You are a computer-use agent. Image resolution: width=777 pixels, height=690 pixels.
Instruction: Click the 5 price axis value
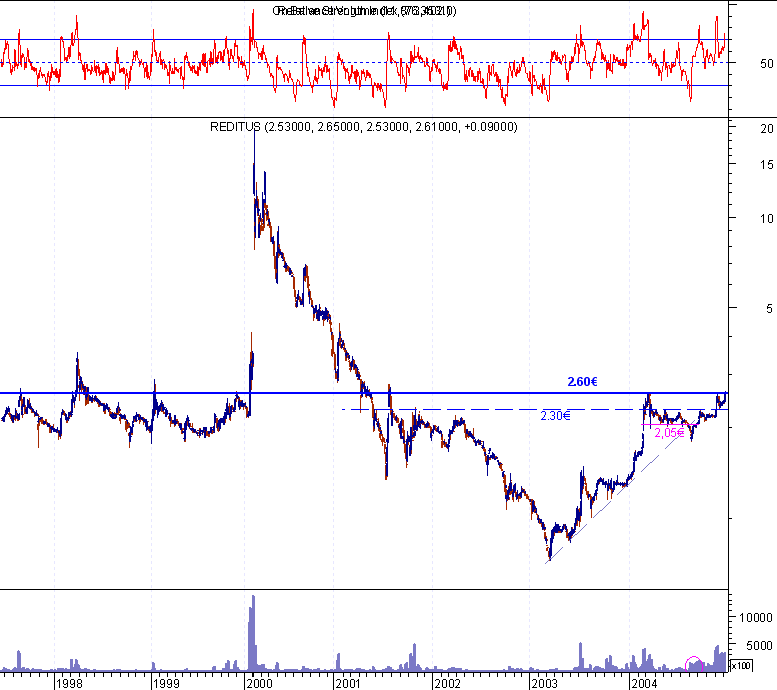[x=769, y=309]
